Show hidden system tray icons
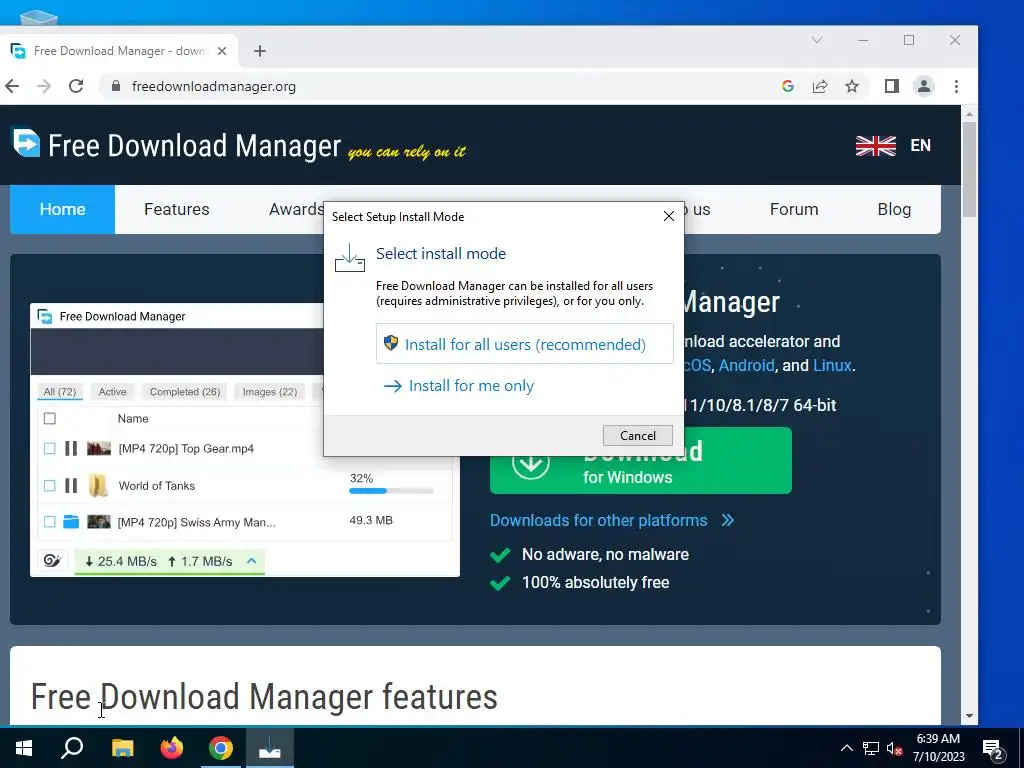 pyautogui.click(x=846, y=748)
